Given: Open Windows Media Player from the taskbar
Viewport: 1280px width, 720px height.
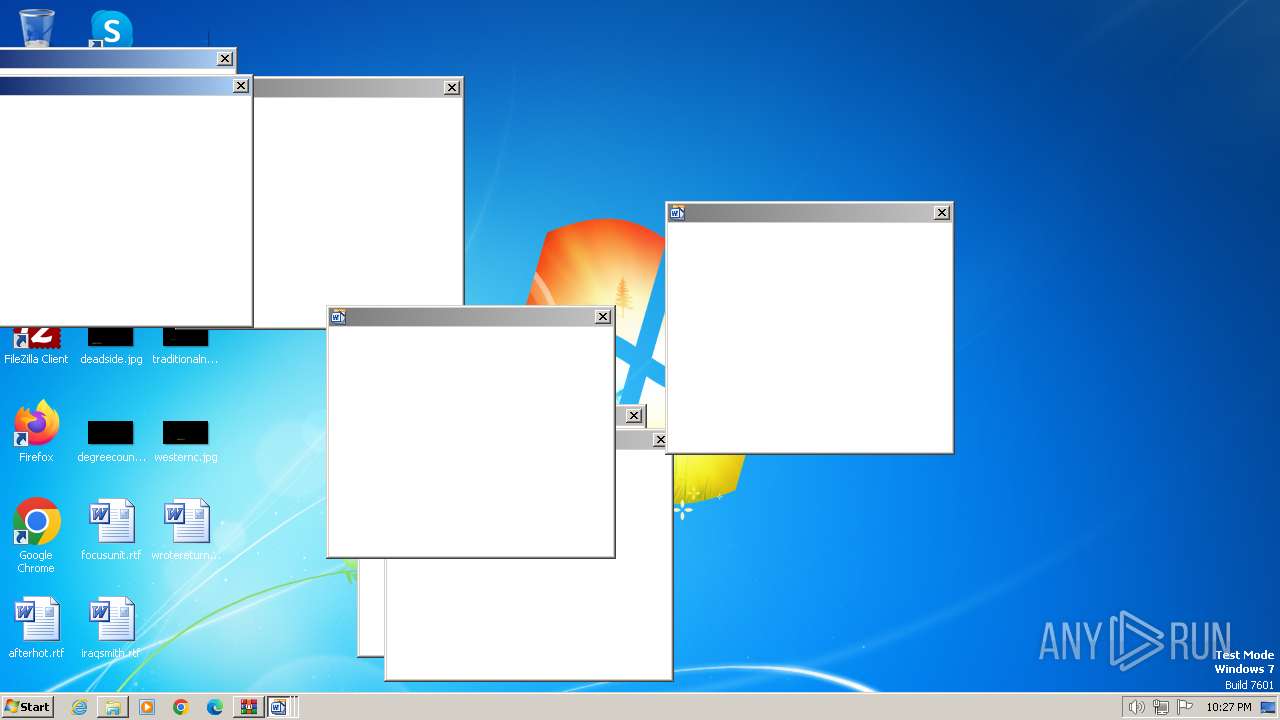Looking at the screenshot, I should coord(147,707).
